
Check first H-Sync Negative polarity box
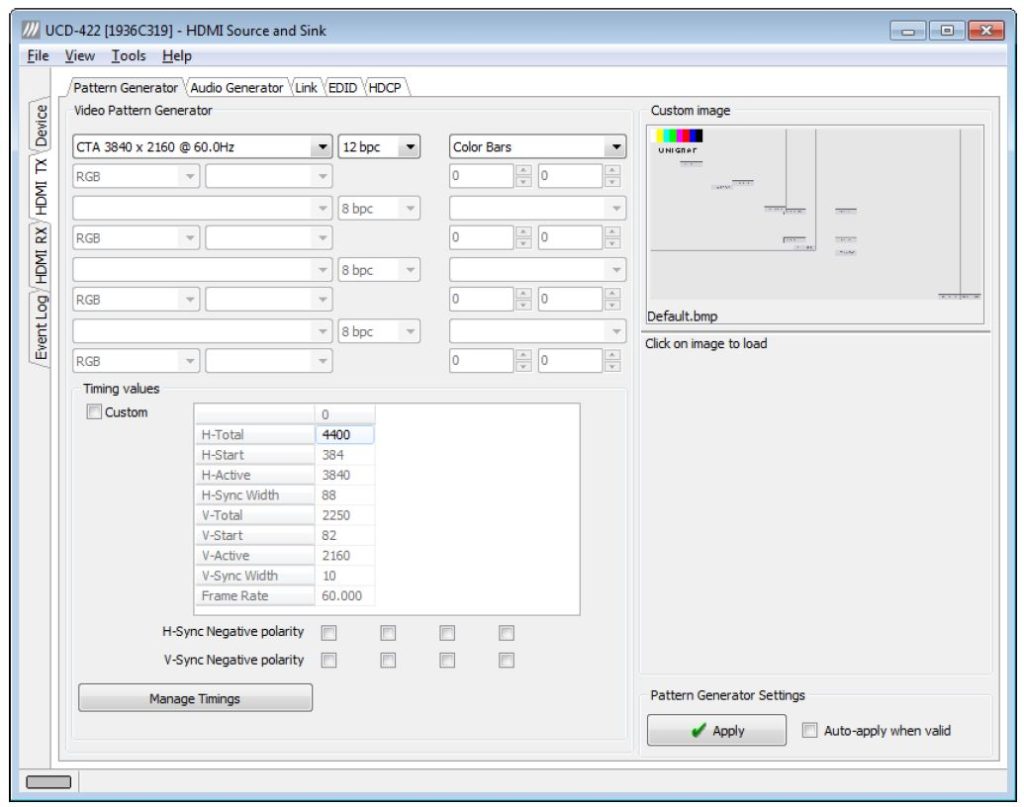[x=329, y=633]
